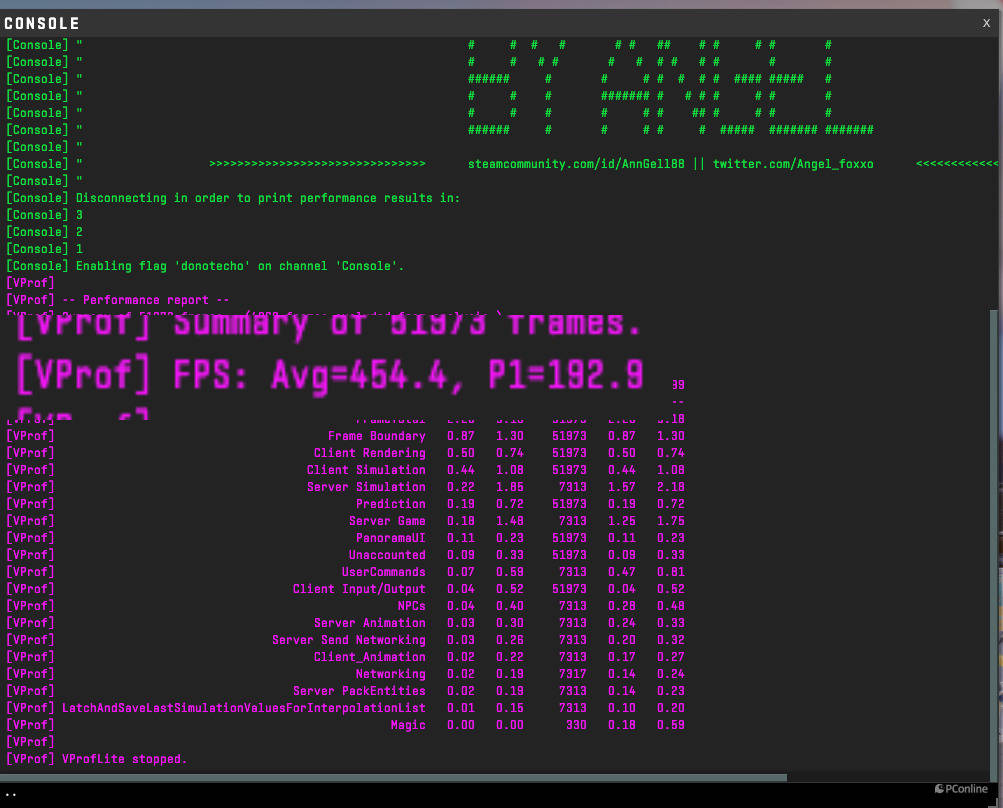Click the countdown '3' console line

[x=79, y=215]
